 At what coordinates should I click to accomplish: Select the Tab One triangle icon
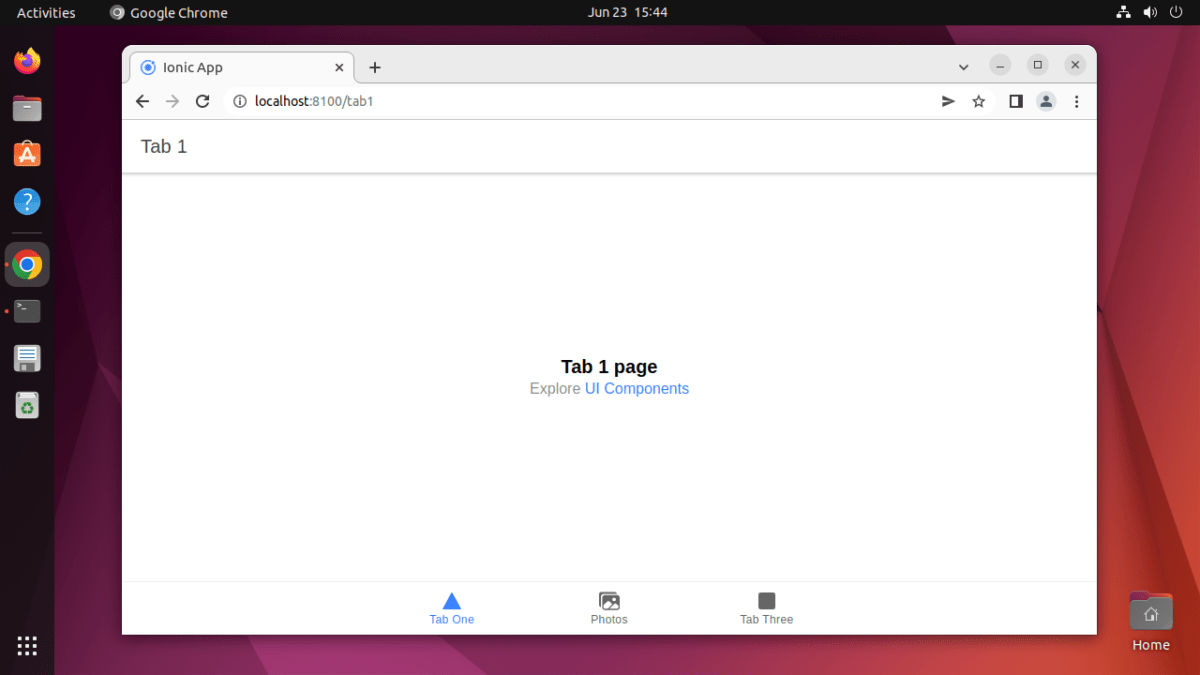pos(451,601)
